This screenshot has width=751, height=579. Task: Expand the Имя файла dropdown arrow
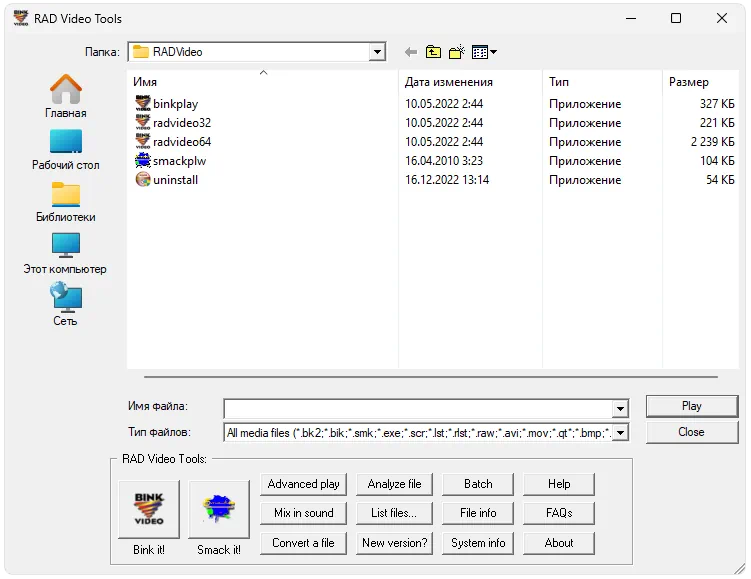(x=620, y=409)
